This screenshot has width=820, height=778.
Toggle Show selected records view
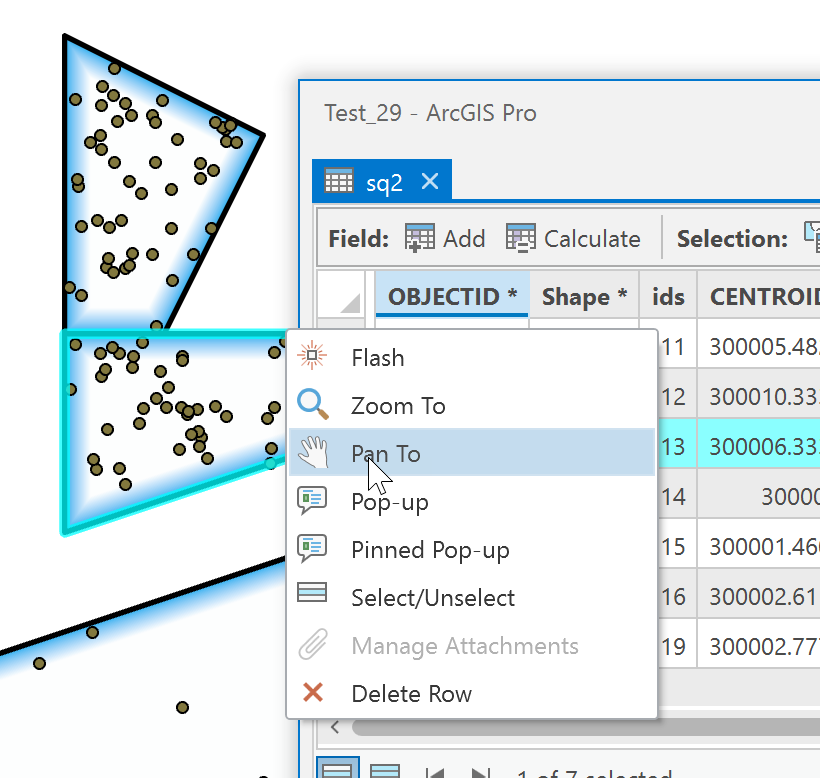point(383,770)
